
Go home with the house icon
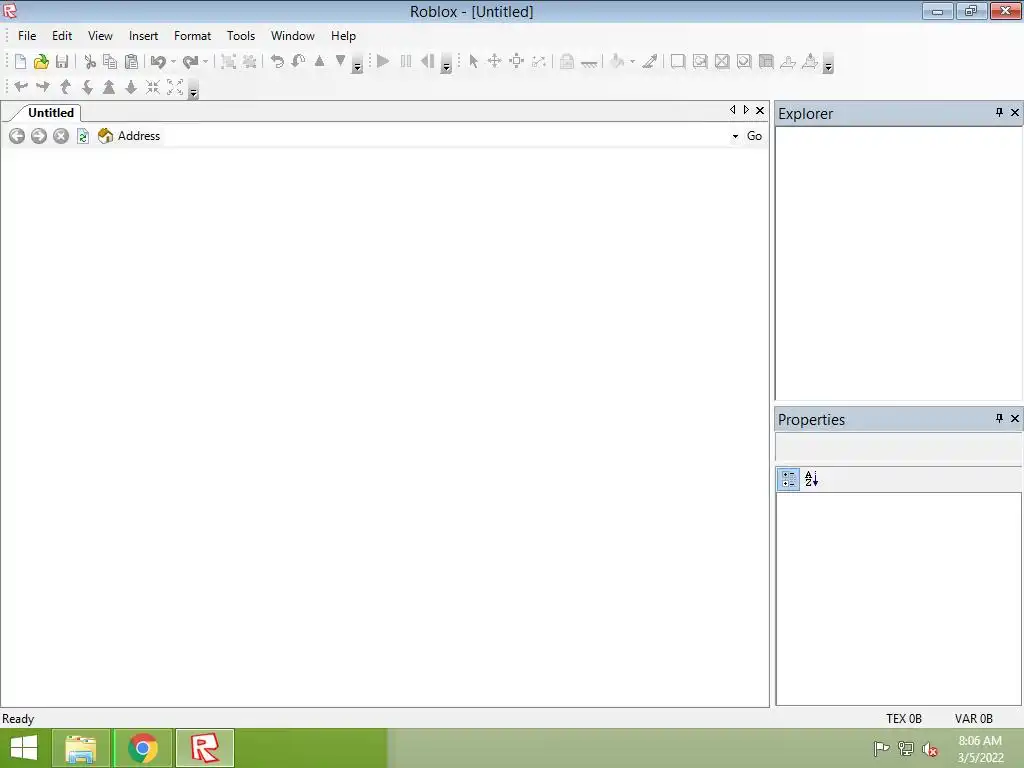pos(104,136)
